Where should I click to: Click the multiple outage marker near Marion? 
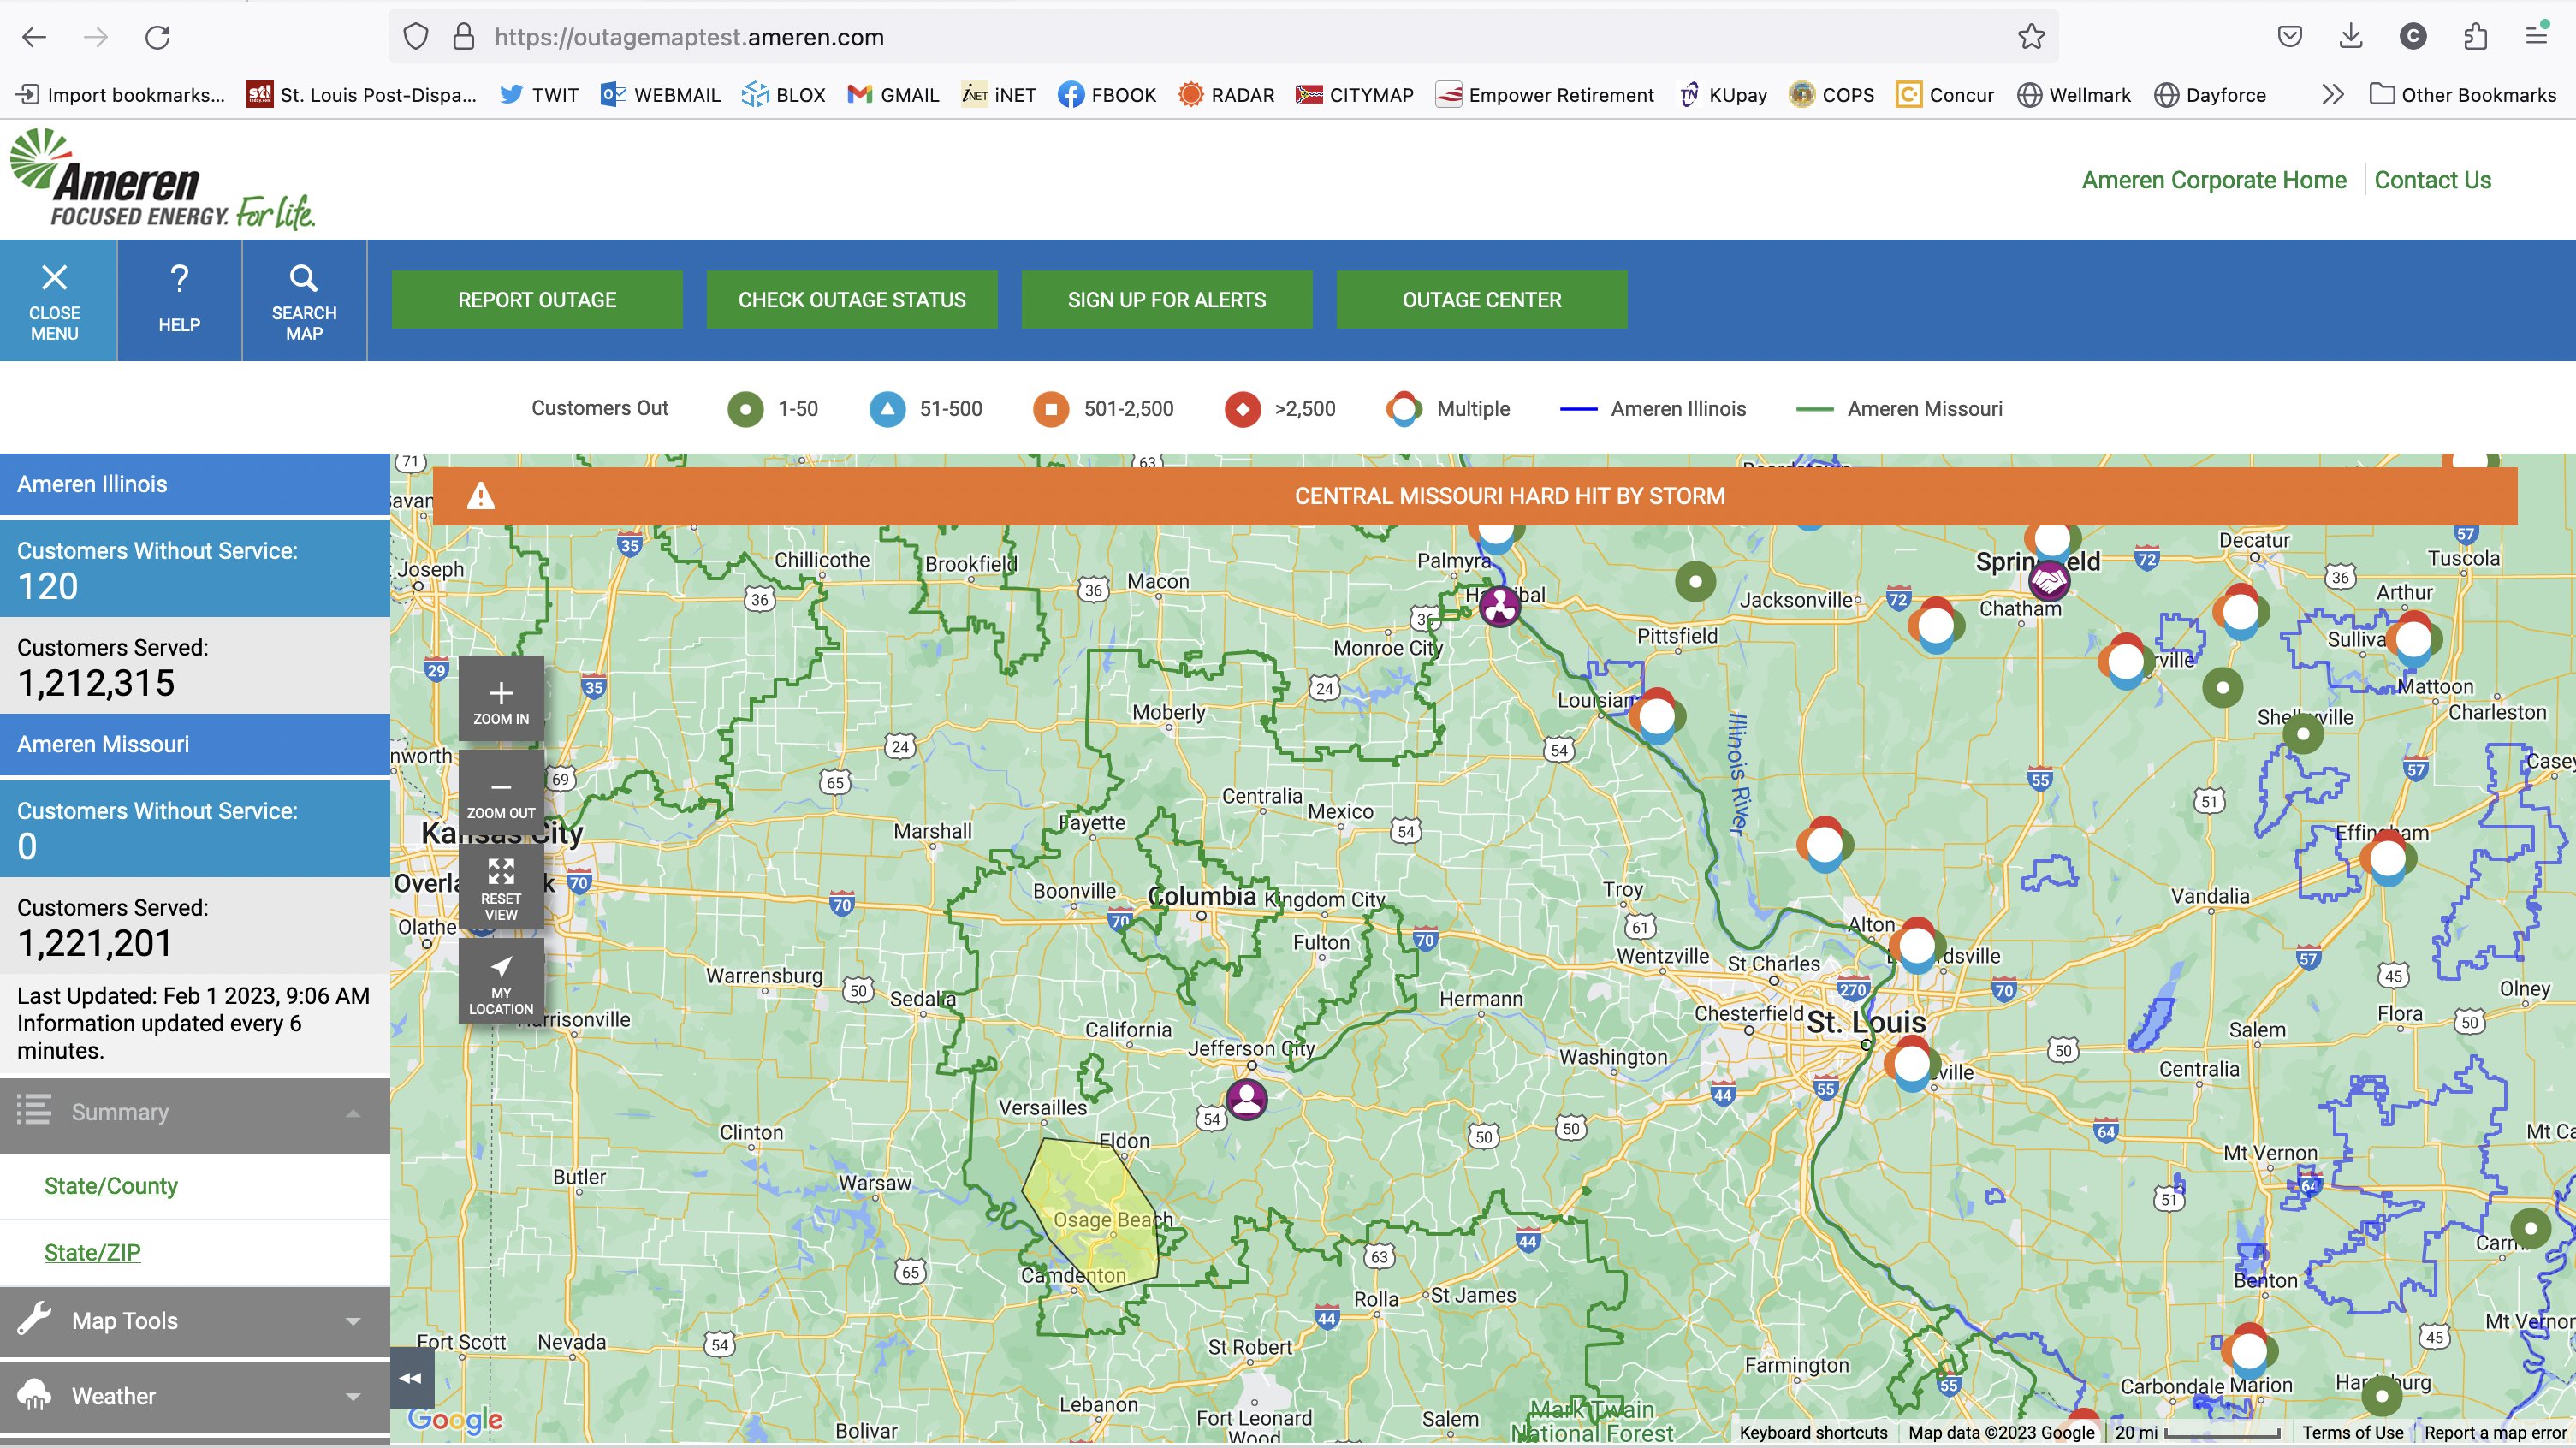pyautogui.click(x=2249, y=1351)
